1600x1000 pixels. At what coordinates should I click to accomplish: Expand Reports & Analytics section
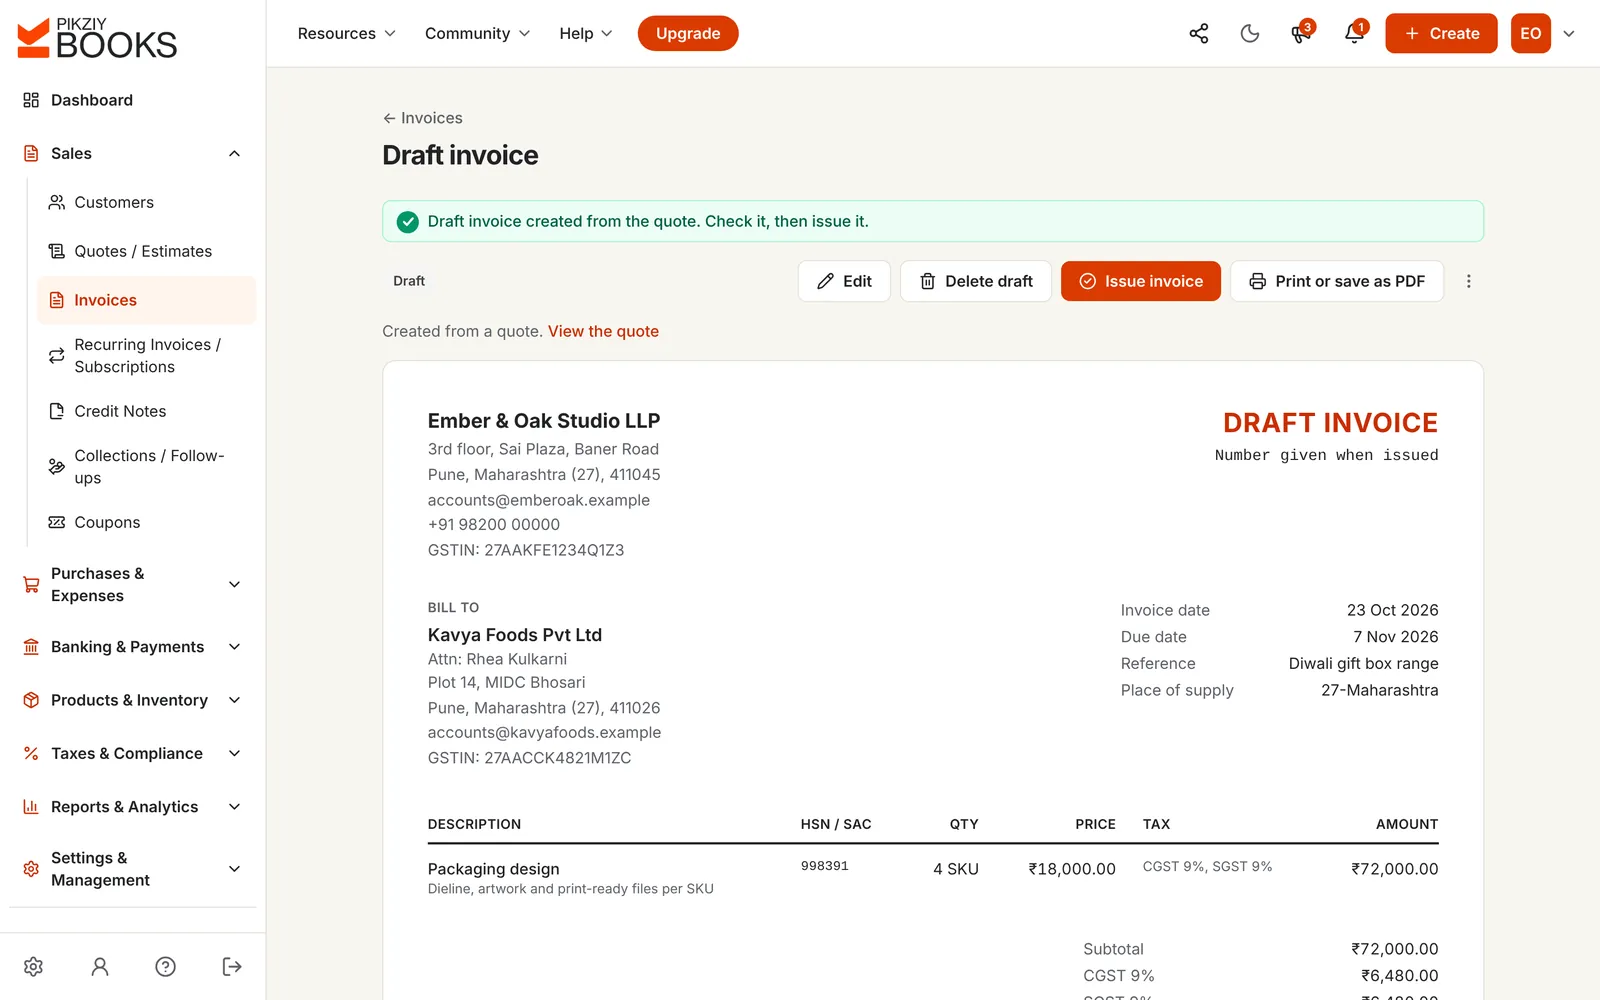(132, 807)
